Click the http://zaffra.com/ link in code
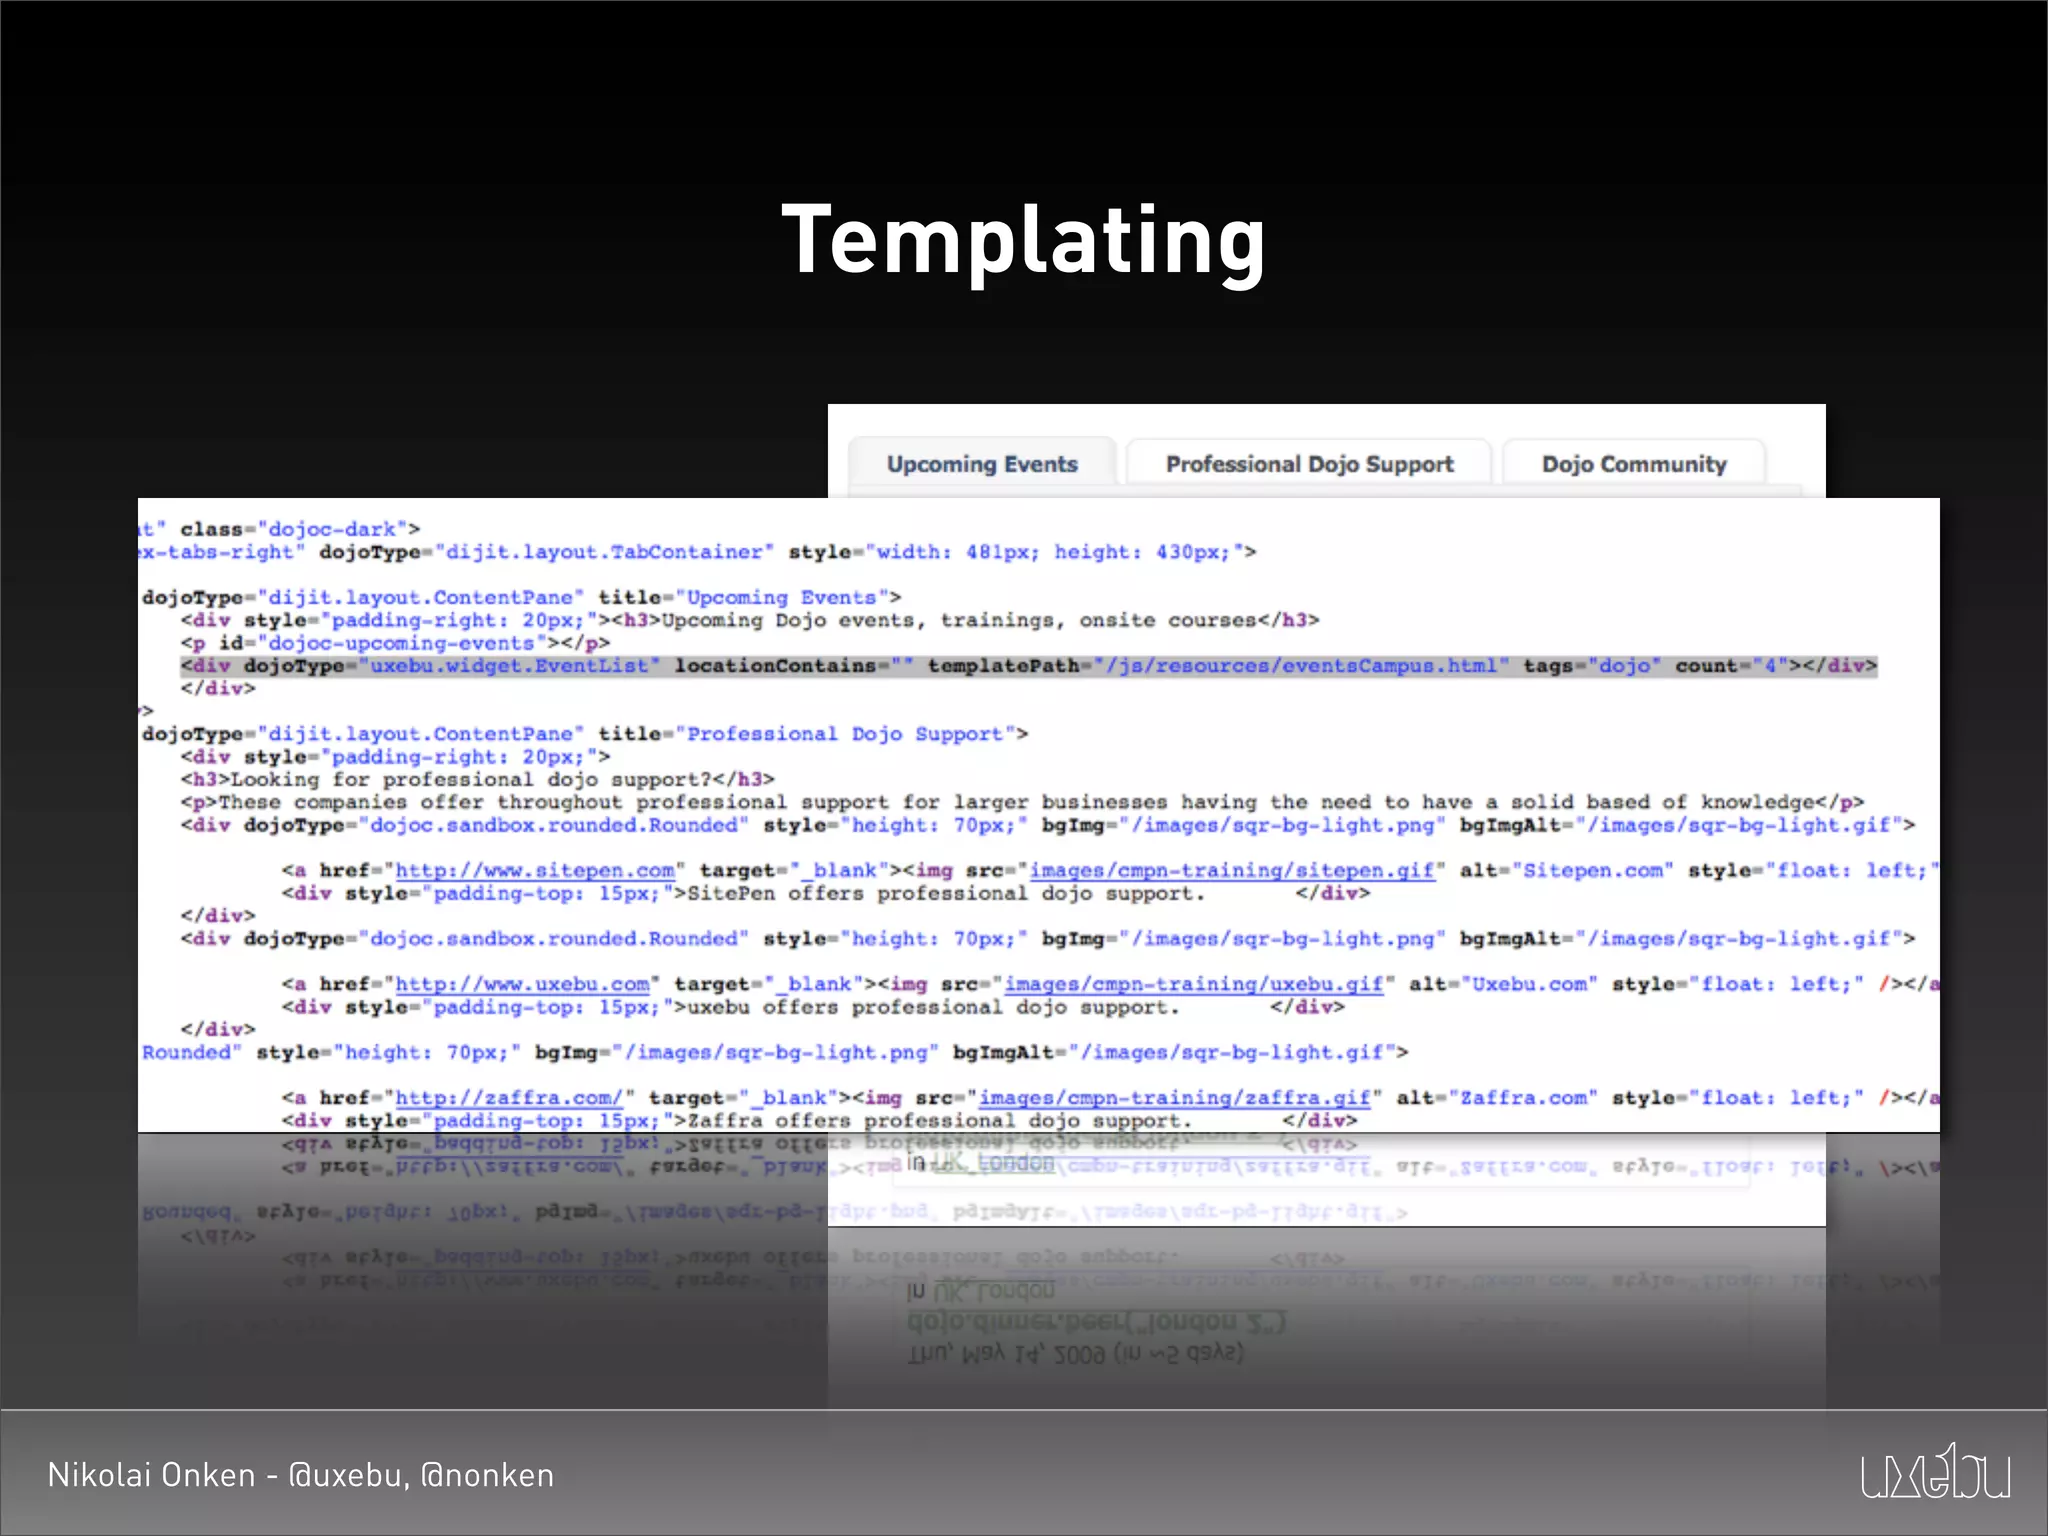Image resolution: width=2048 pixels, height=1536 pixels. tap(510, 1098)
